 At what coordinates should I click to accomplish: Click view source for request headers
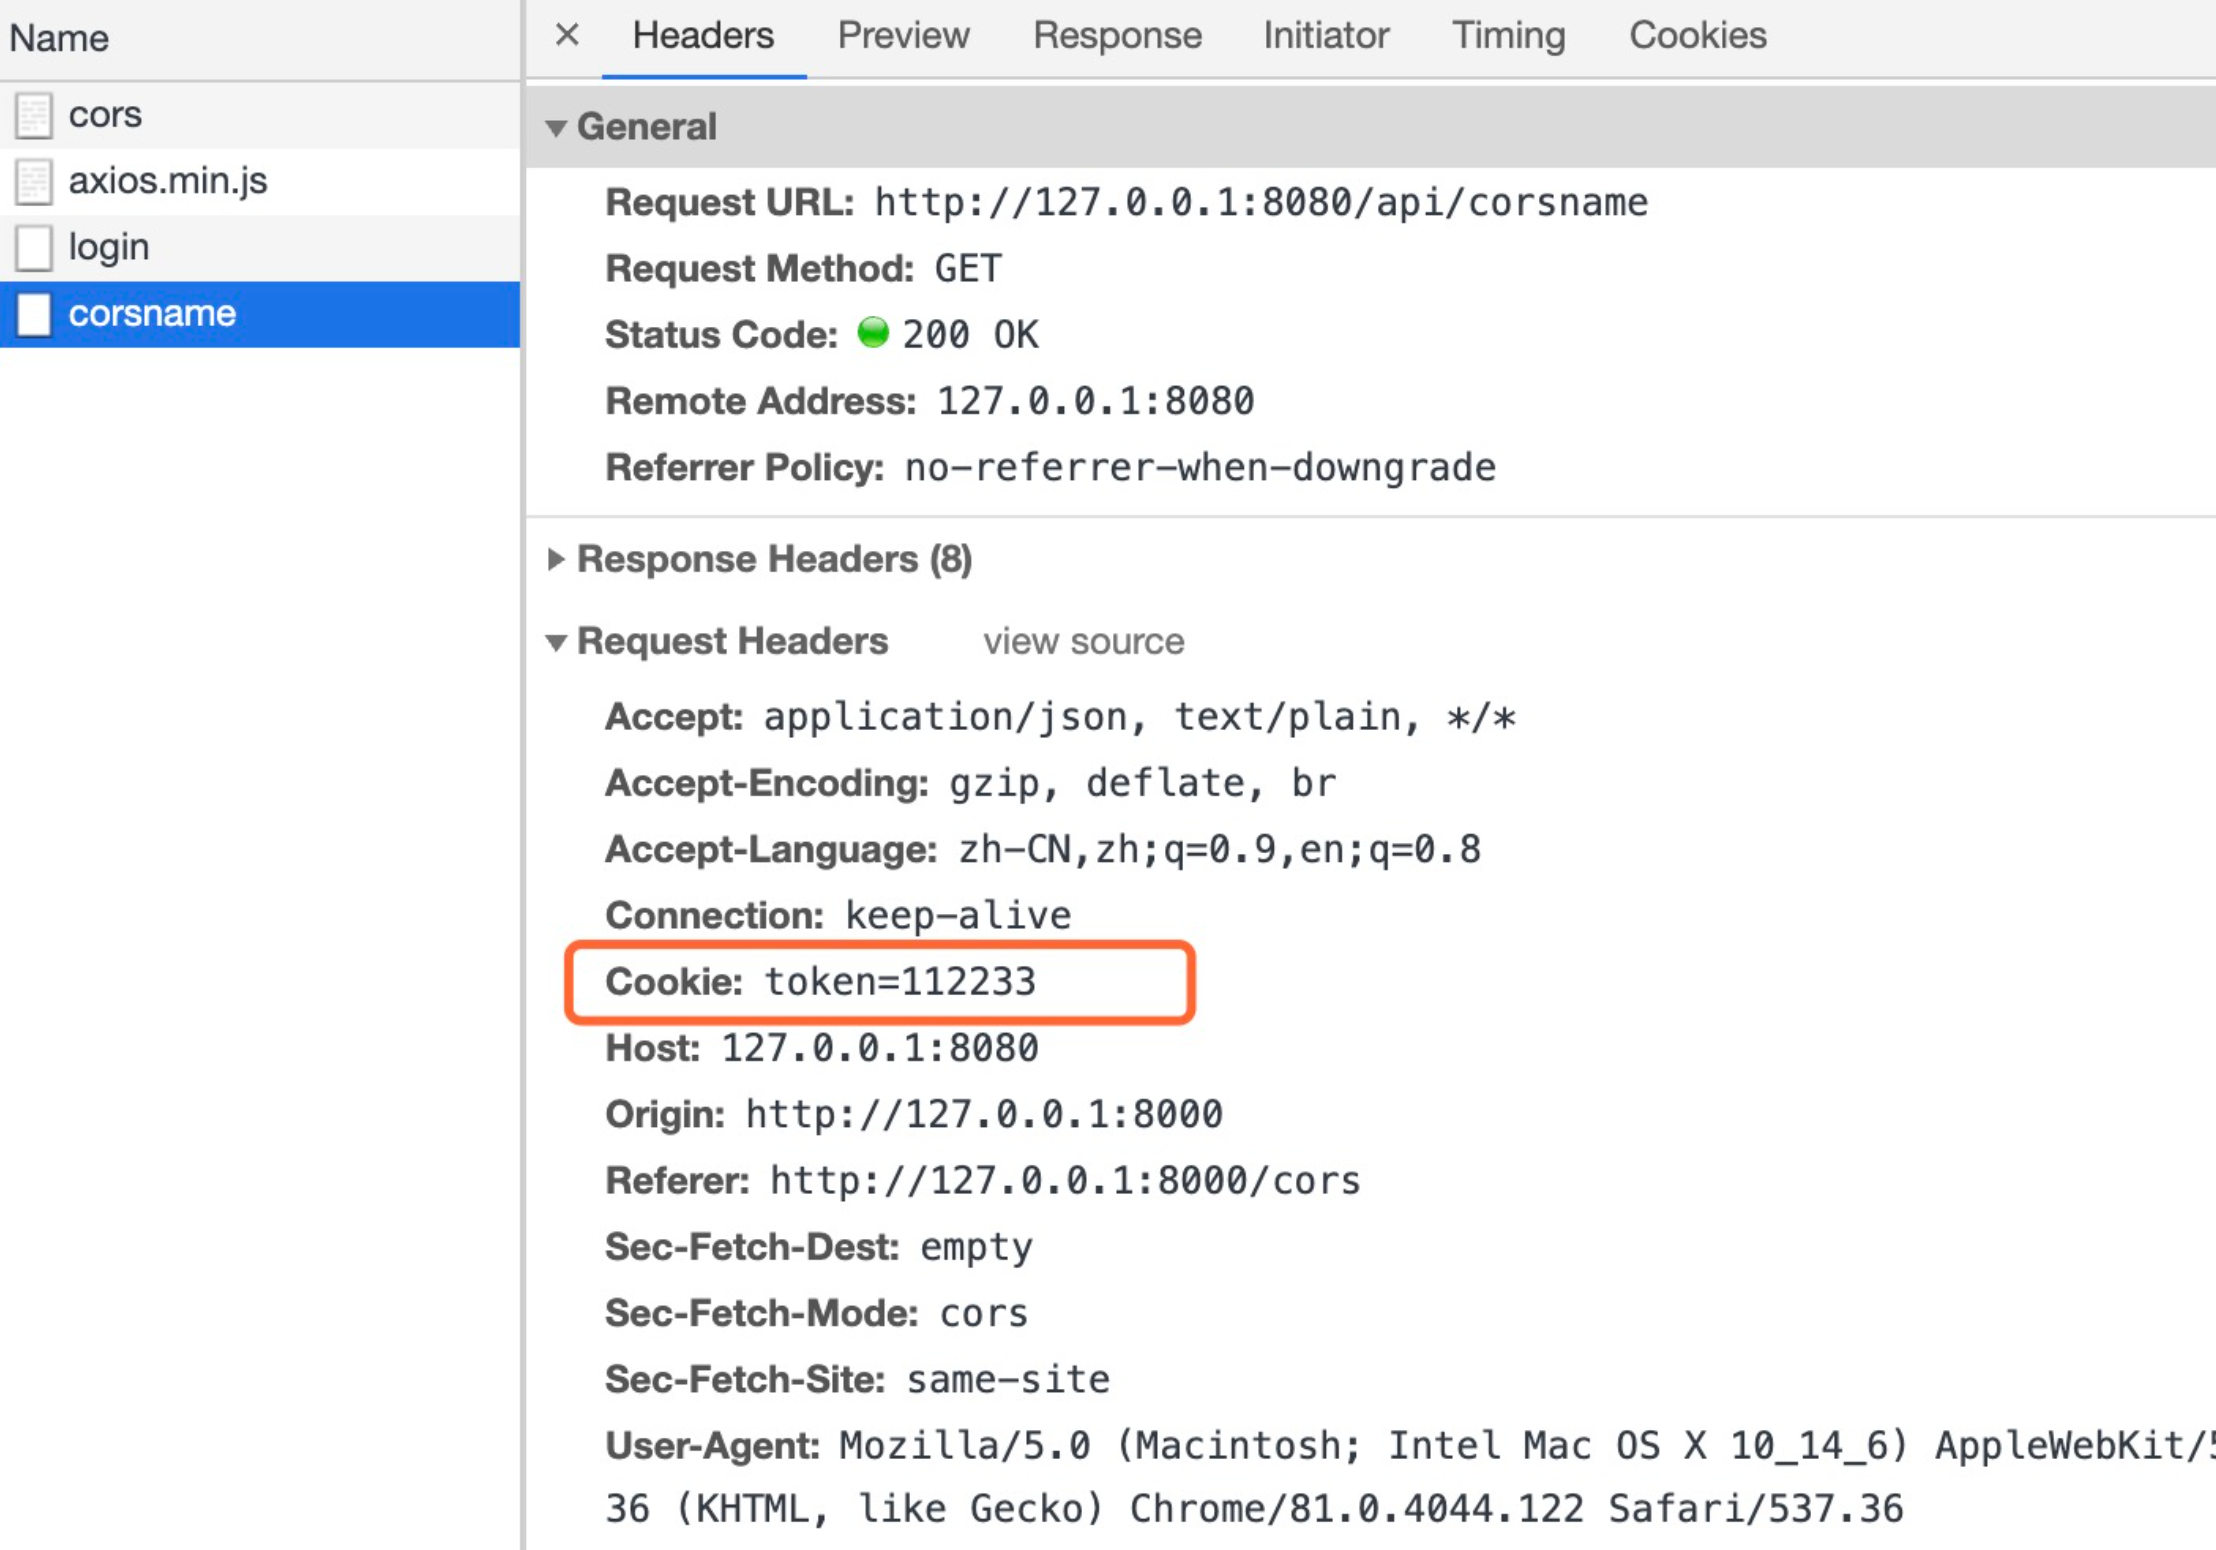coord(1083,642)
